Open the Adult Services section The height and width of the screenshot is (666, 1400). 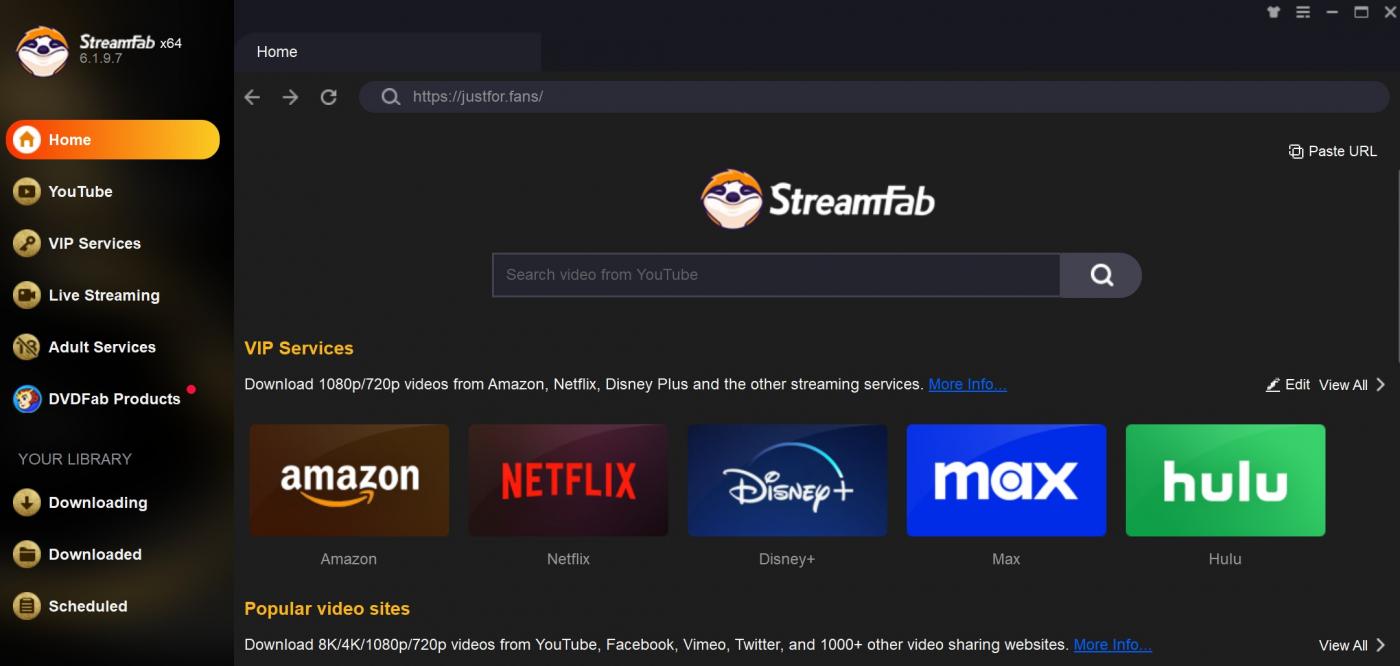101,347
